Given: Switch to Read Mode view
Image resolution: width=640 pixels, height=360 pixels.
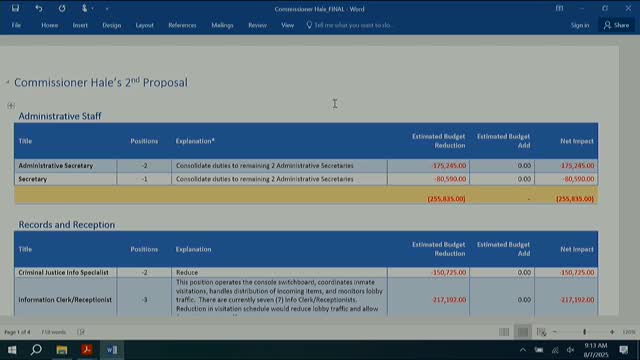Looking at the screenshot, I should point(504,332).
